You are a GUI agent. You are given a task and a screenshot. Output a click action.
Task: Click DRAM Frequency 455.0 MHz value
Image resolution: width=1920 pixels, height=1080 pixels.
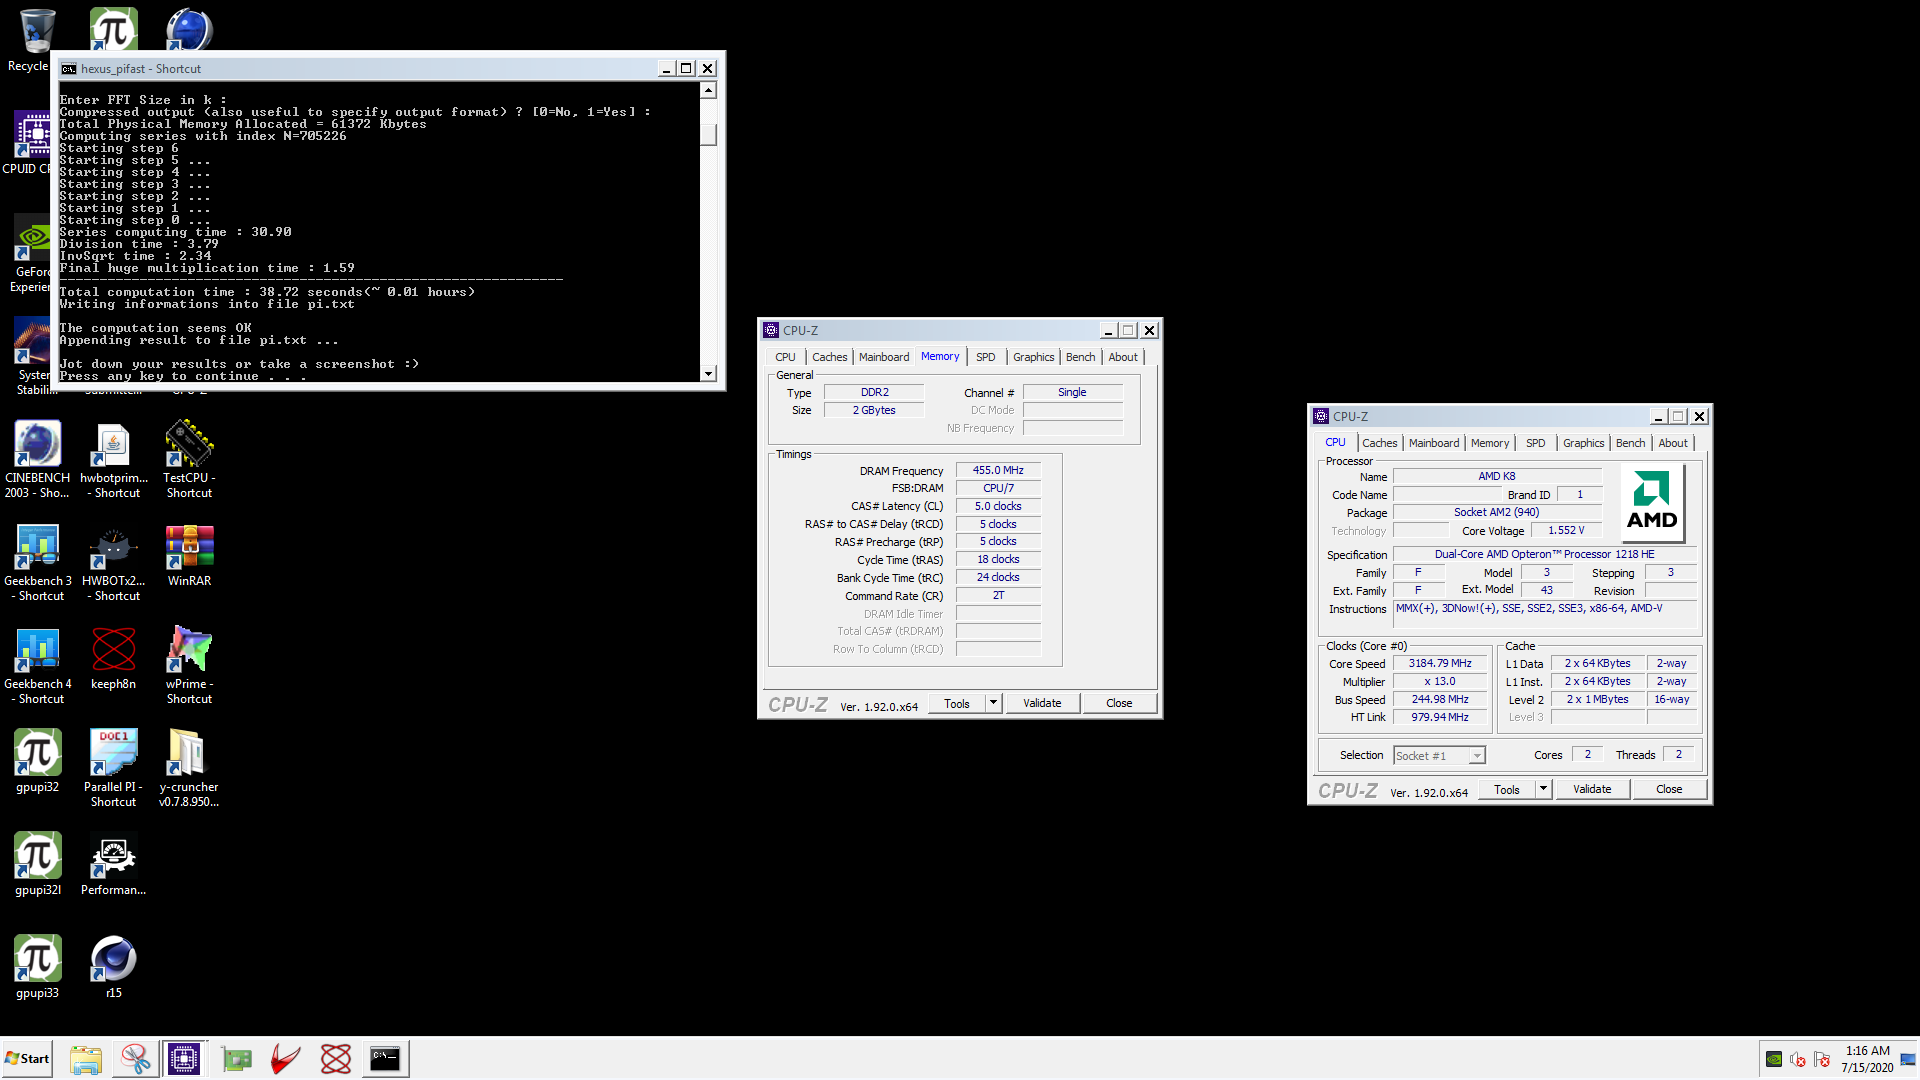tap(998, 471)
